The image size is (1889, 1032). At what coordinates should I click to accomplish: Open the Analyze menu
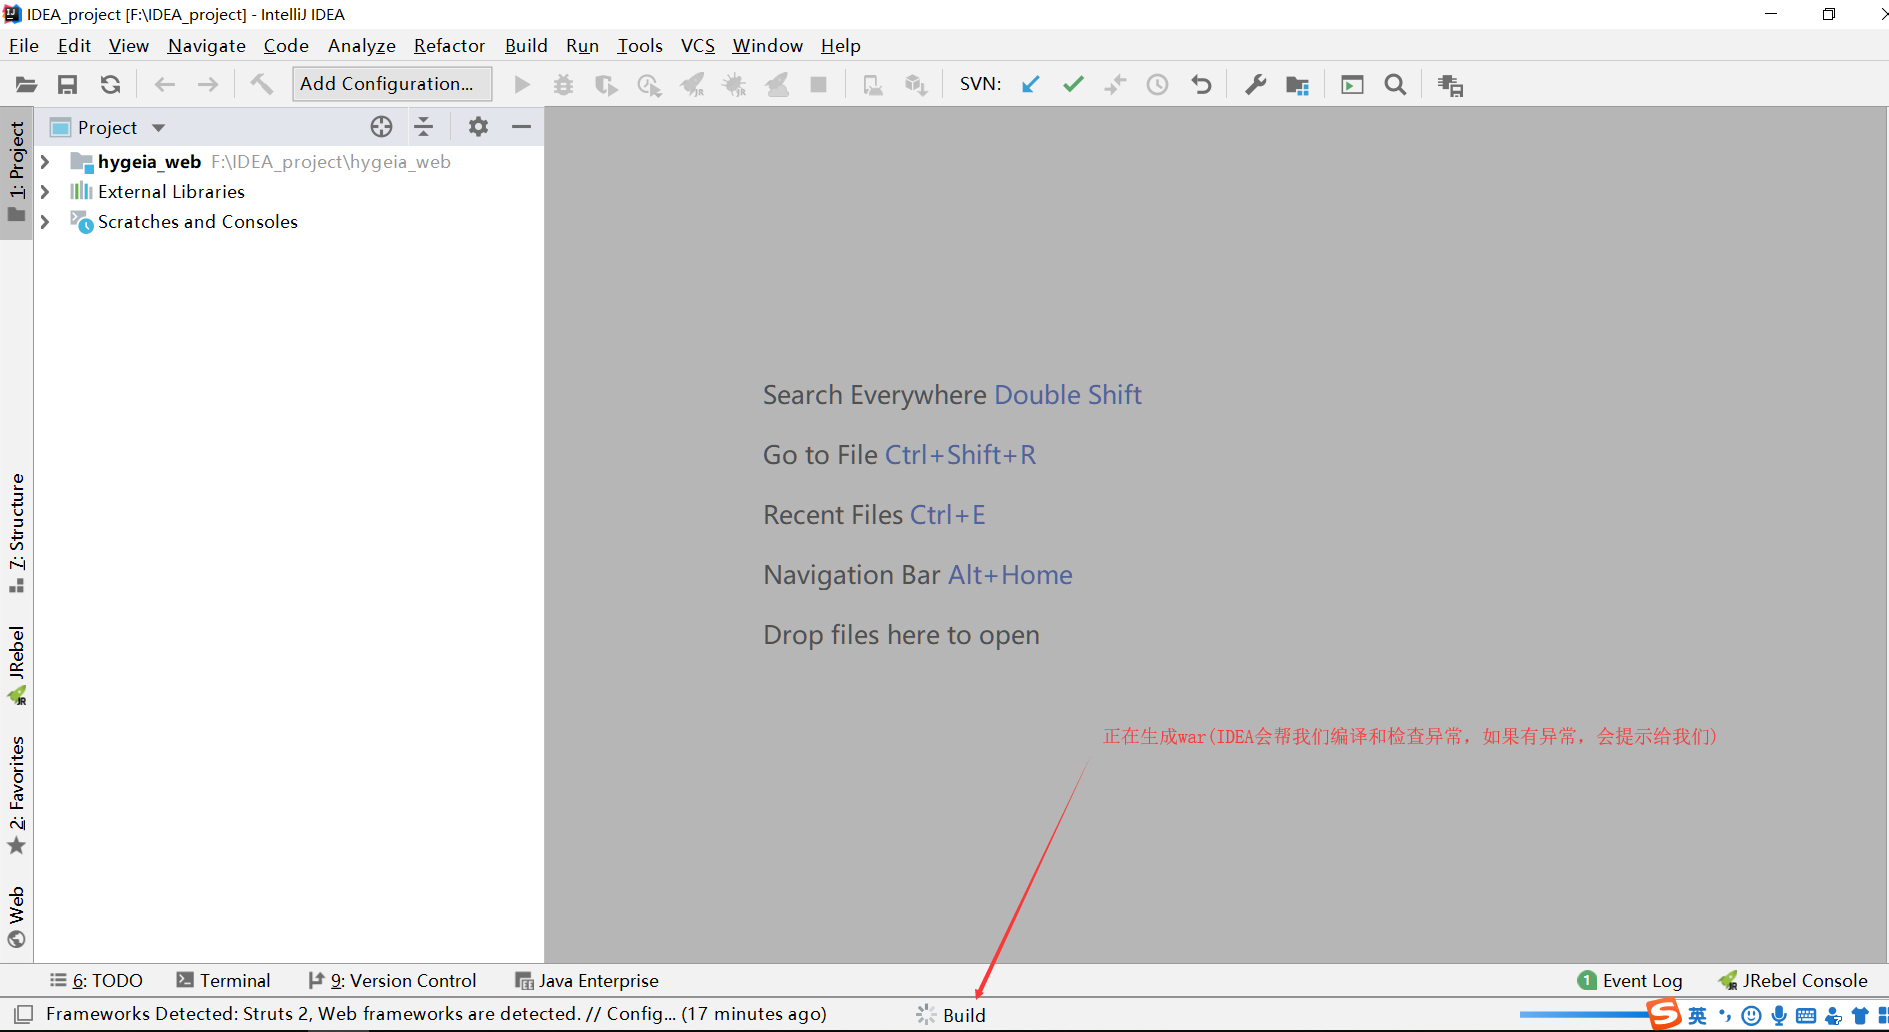[361, 46]
